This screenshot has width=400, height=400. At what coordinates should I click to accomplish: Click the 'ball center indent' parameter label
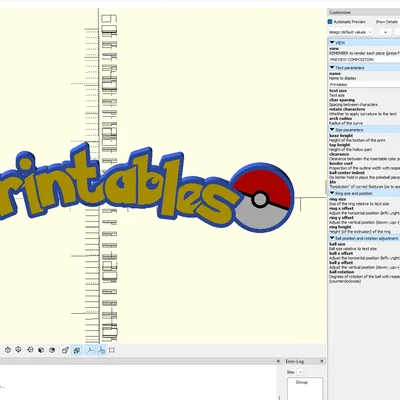pos(347,173)
